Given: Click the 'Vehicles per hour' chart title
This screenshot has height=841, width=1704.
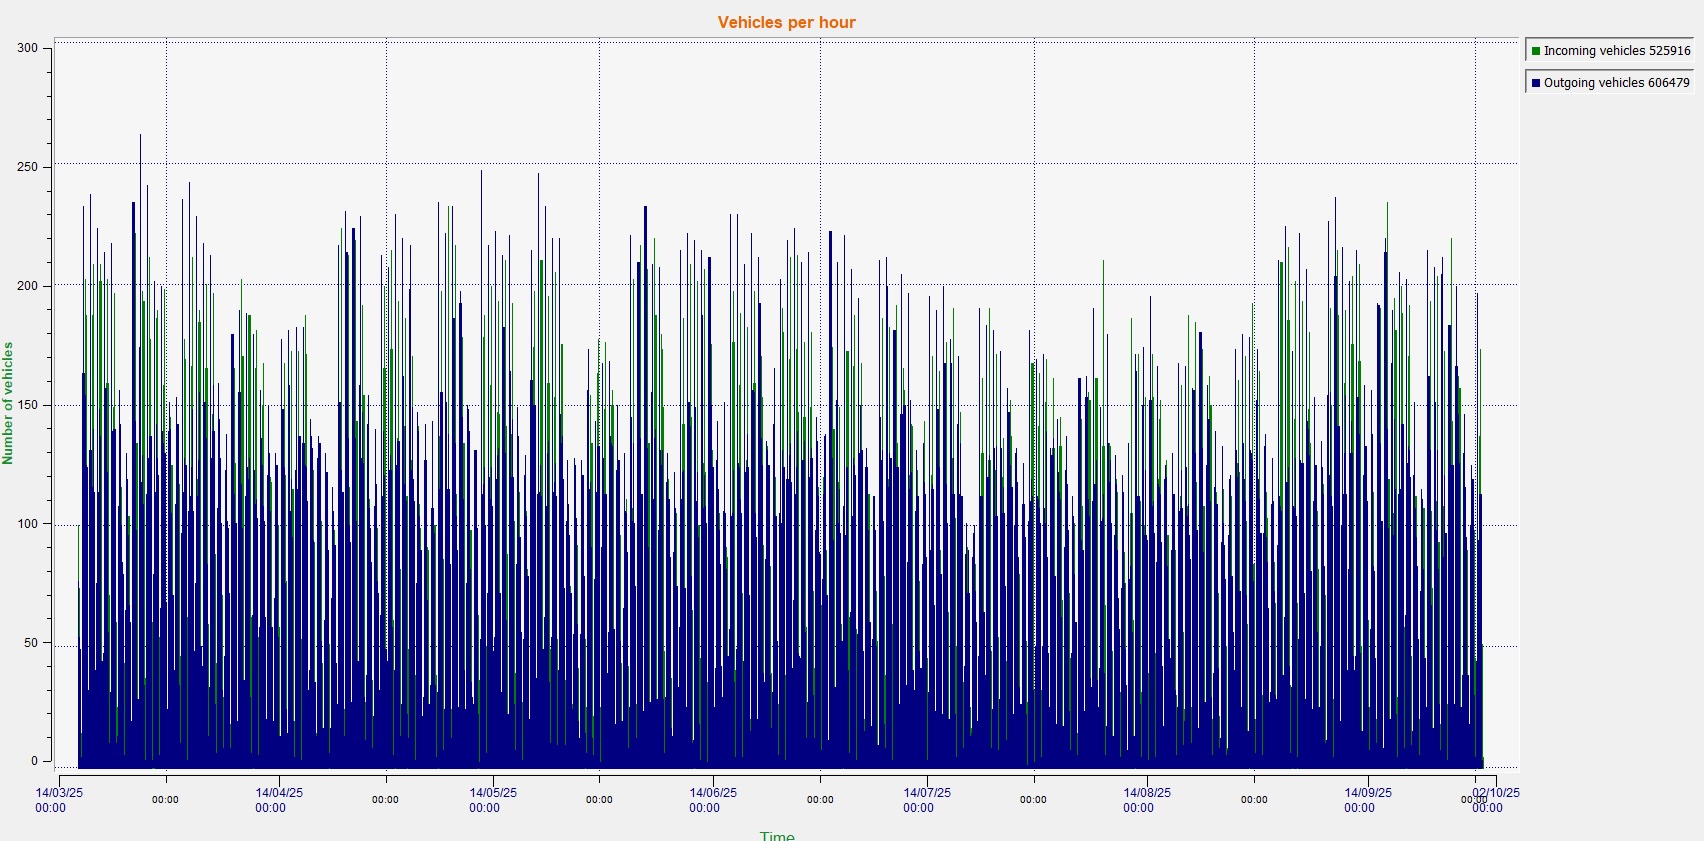Looking at the screenshot, I should coord(786,22).
